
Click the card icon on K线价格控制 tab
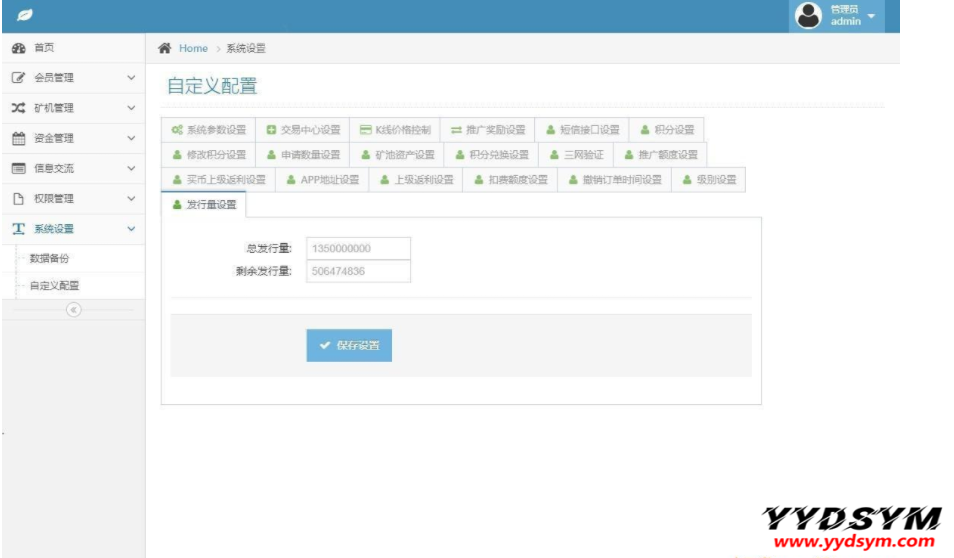[365, 130]
